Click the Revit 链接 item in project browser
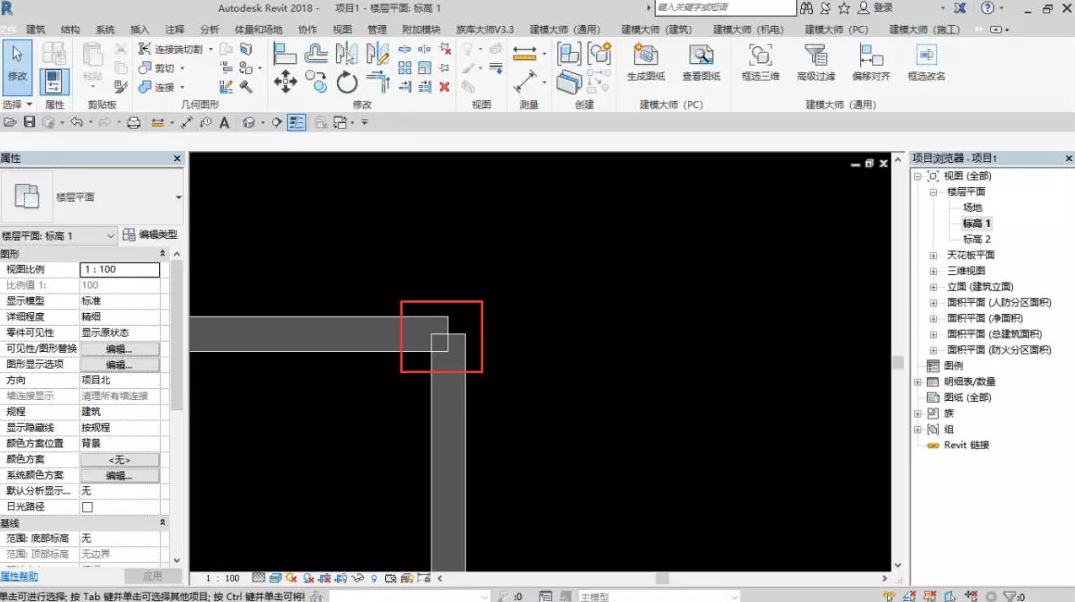This screenshot has width=1075, height=602. (966, 445)
